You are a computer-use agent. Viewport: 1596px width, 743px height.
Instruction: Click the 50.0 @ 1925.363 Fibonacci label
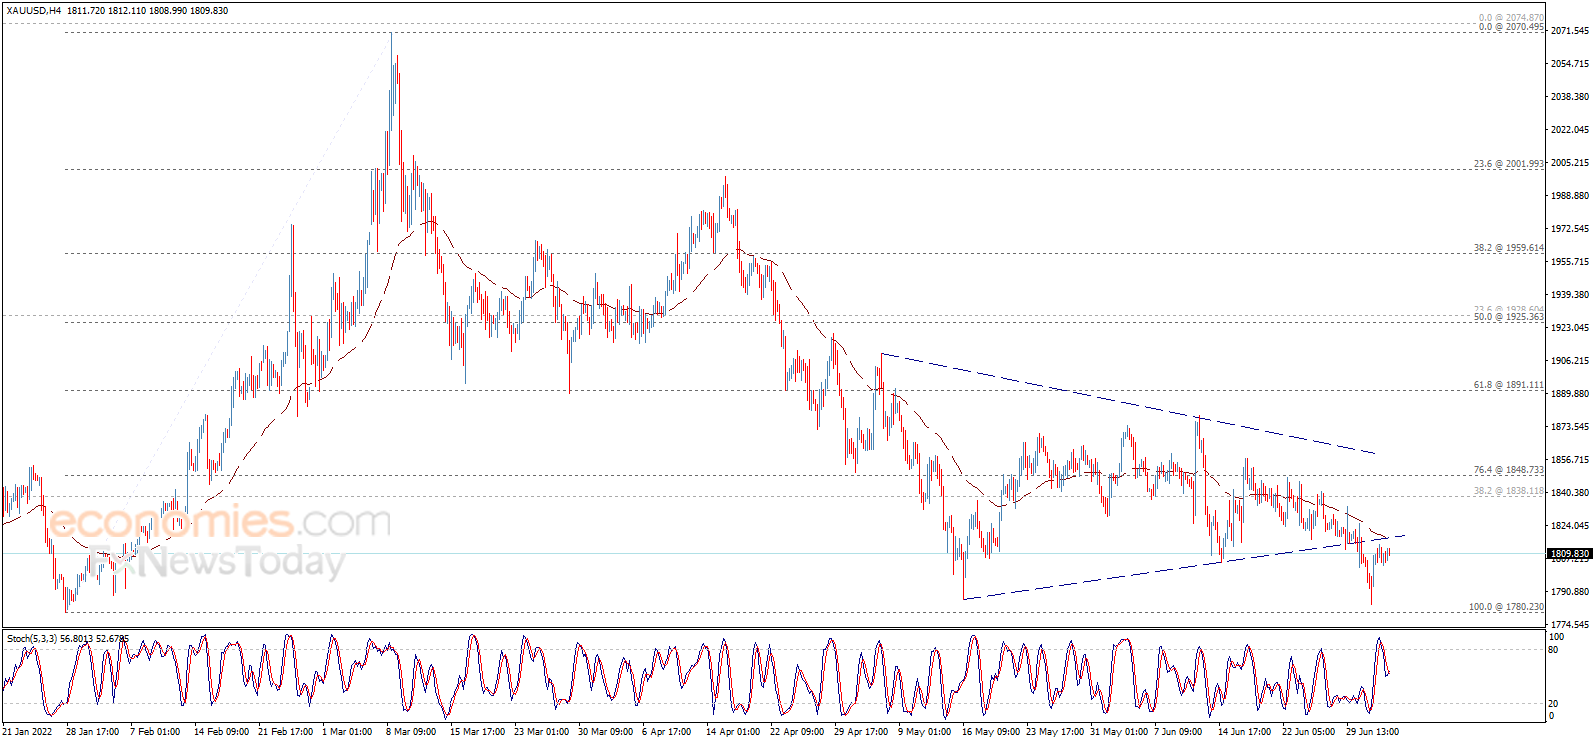tap(1508, 317)
